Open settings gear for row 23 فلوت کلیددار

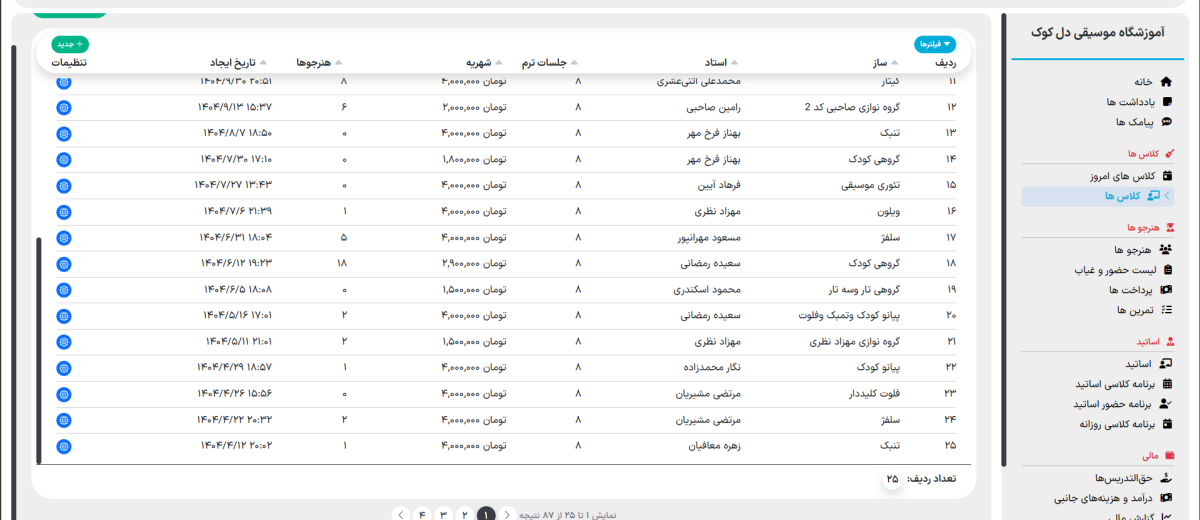point(64,393)
